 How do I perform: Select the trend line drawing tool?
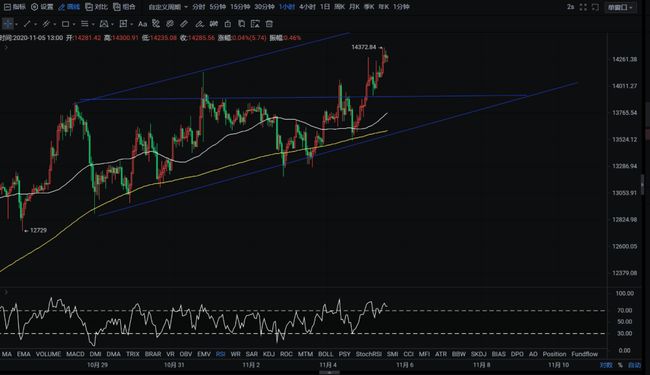pyautogui.click(x=27, y=24)
